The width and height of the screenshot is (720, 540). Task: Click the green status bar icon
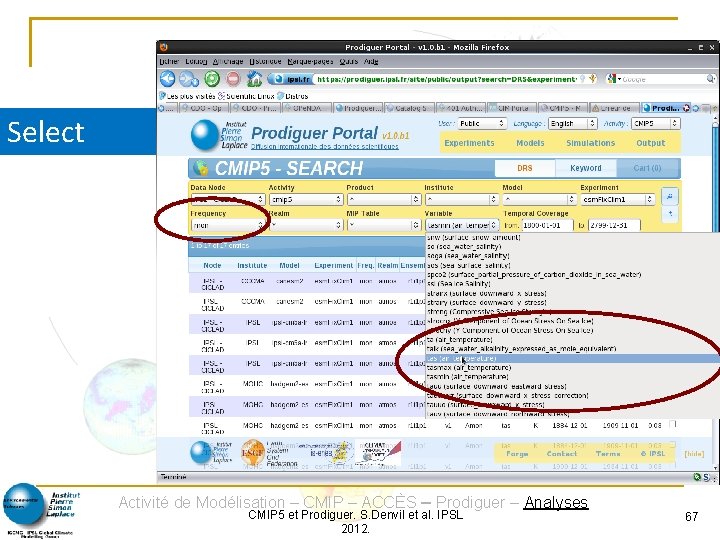click(697, 477)
